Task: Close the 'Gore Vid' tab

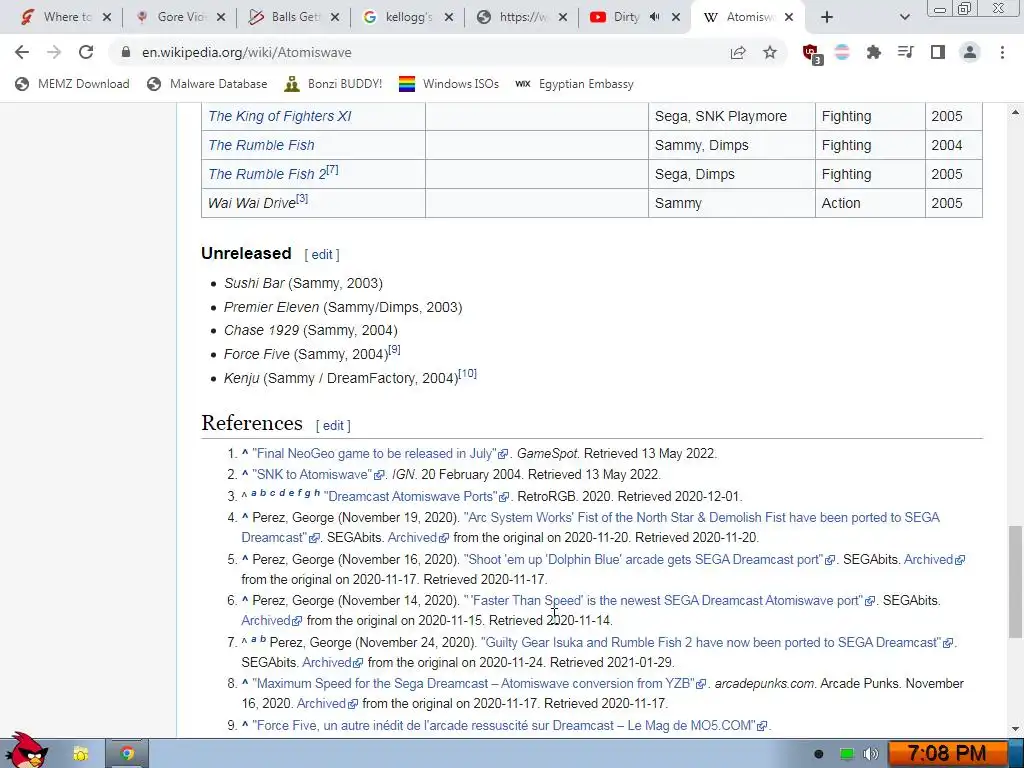Action: [221, 17]
